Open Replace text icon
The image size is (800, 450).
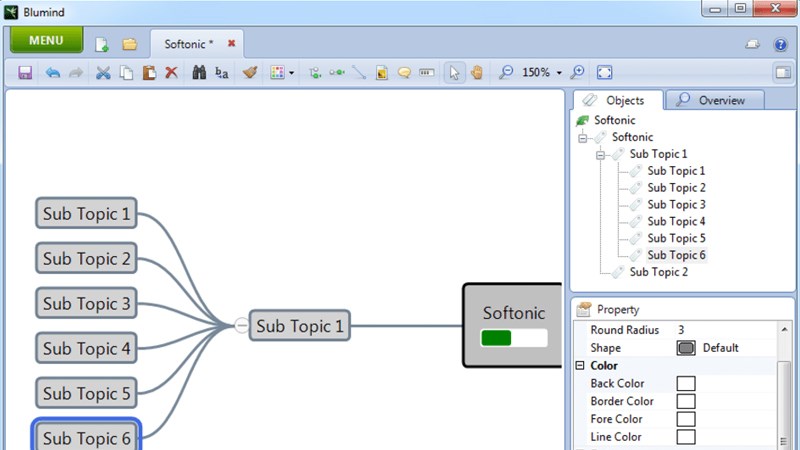point(221,72)
